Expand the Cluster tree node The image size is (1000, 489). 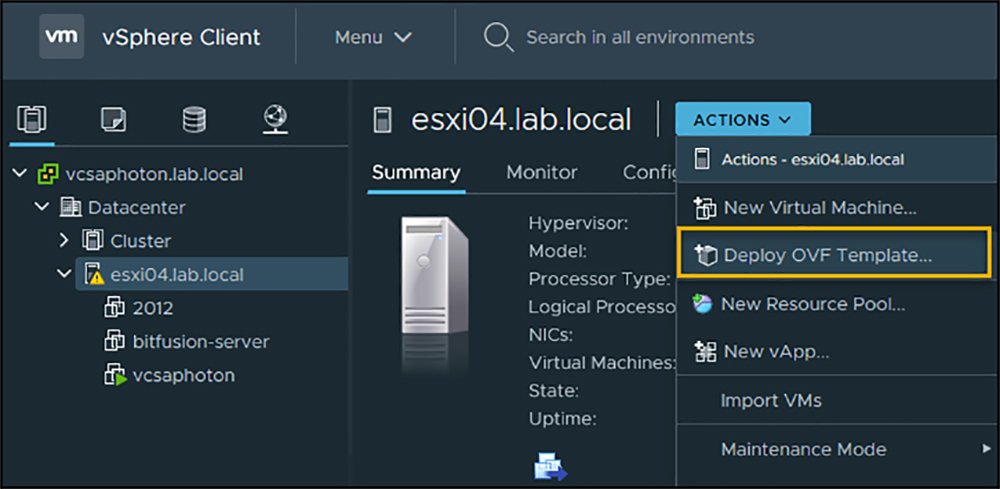(64, 241)
